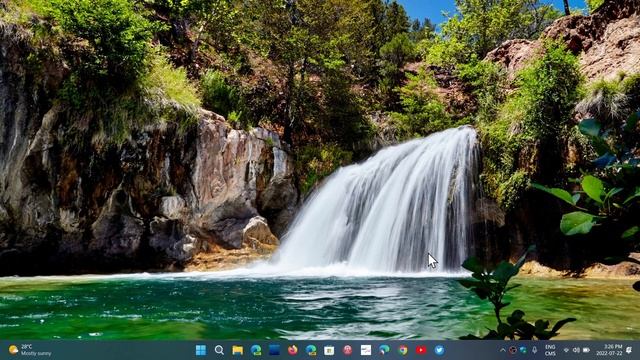Open battery status icon in tray
Viewport: 640px width, 360px height.
pyautogui.click(x=586, y=350)
